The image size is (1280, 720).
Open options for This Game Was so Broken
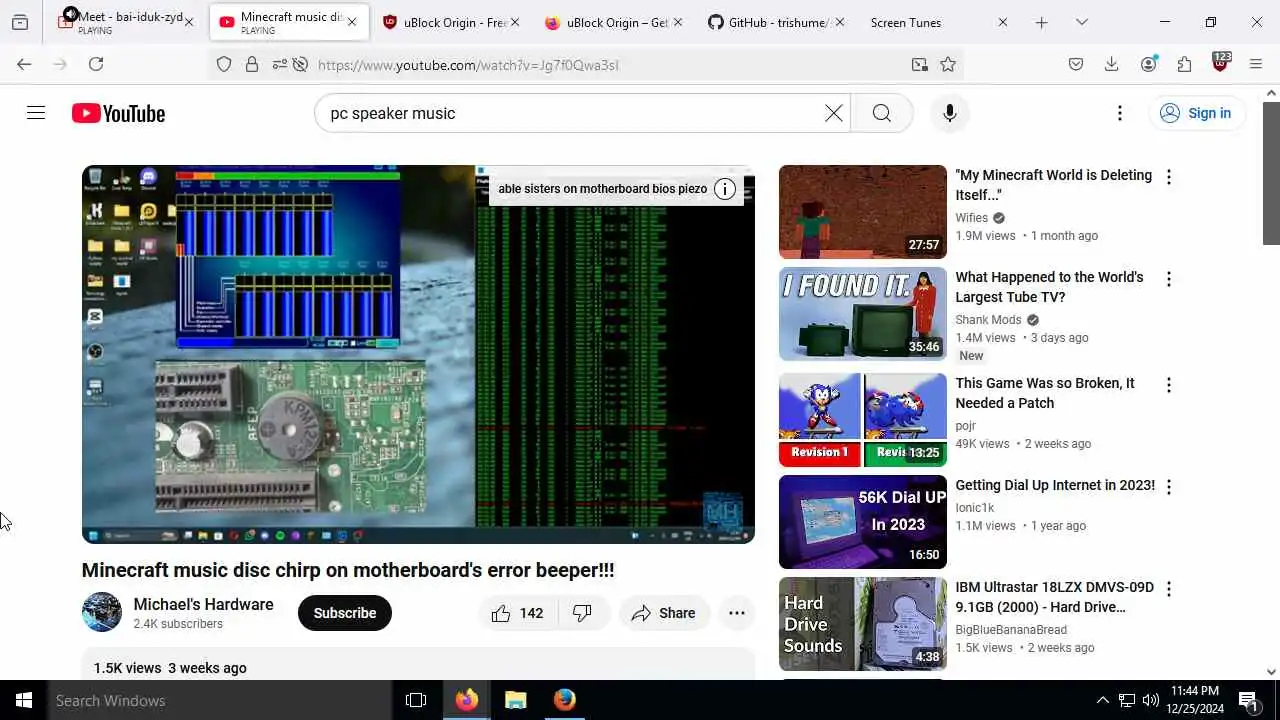pos(1168,385)
